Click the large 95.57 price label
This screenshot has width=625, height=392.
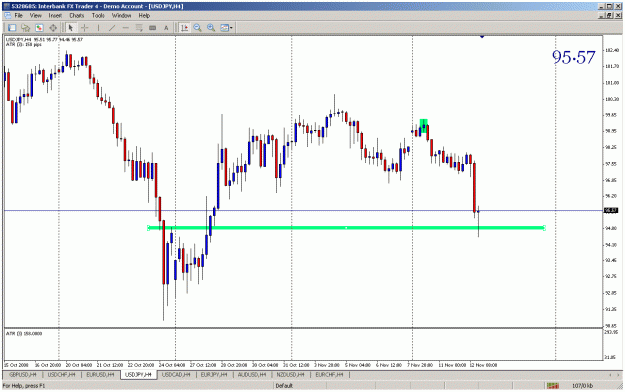pos(574,57)
